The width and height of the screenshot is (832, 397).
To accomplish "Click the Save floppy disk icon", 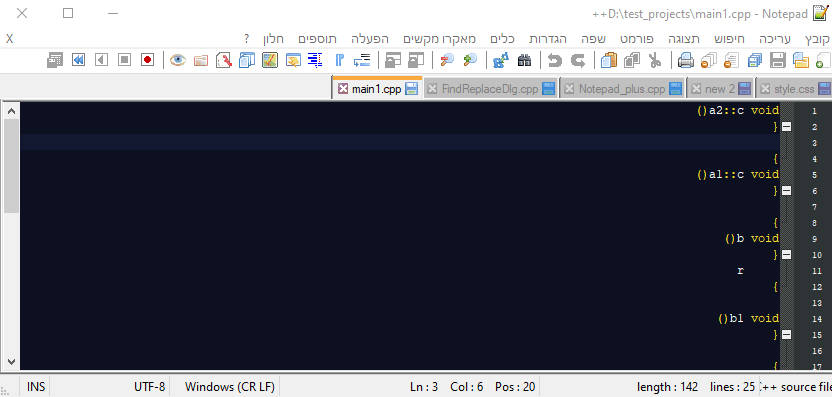I will tap(777, 60).
